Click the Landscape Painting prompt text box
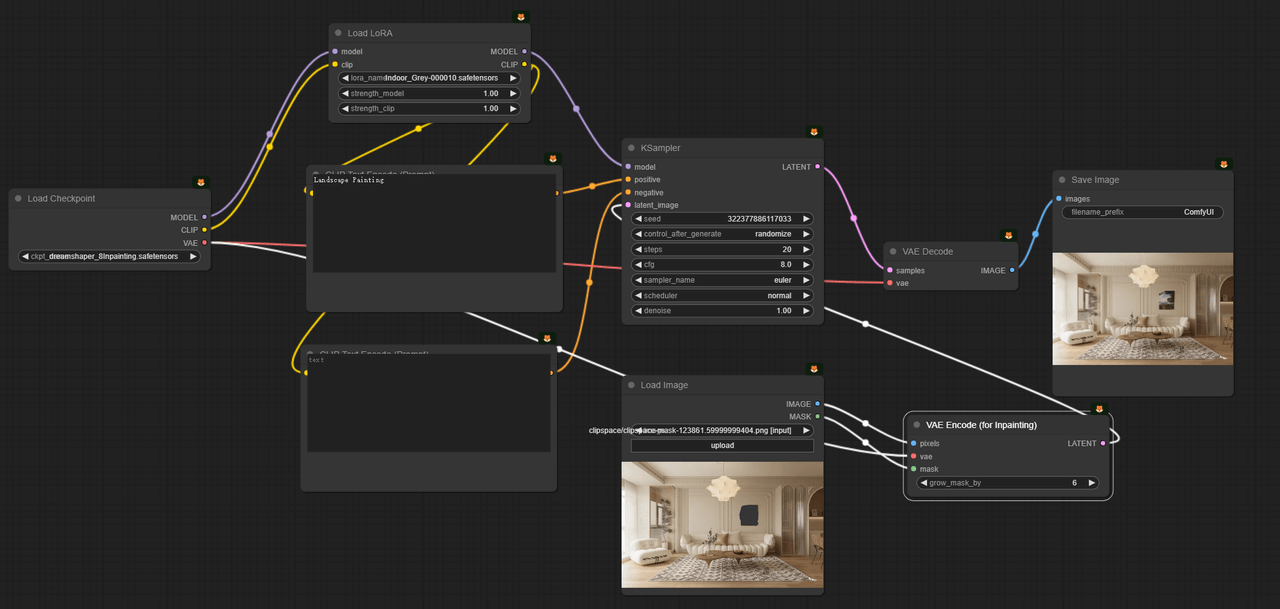 pyautogui.click(x=434, y=223)
